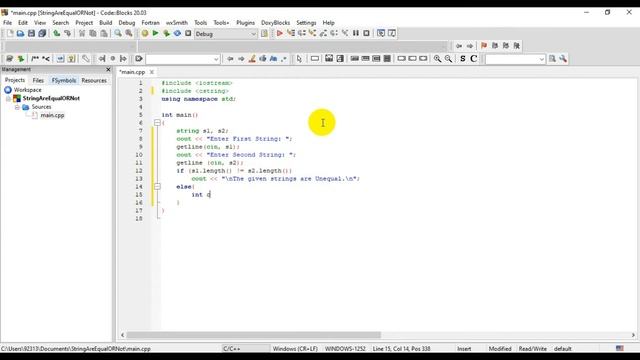Click the editor scroll right arrow

coord(633,335)
